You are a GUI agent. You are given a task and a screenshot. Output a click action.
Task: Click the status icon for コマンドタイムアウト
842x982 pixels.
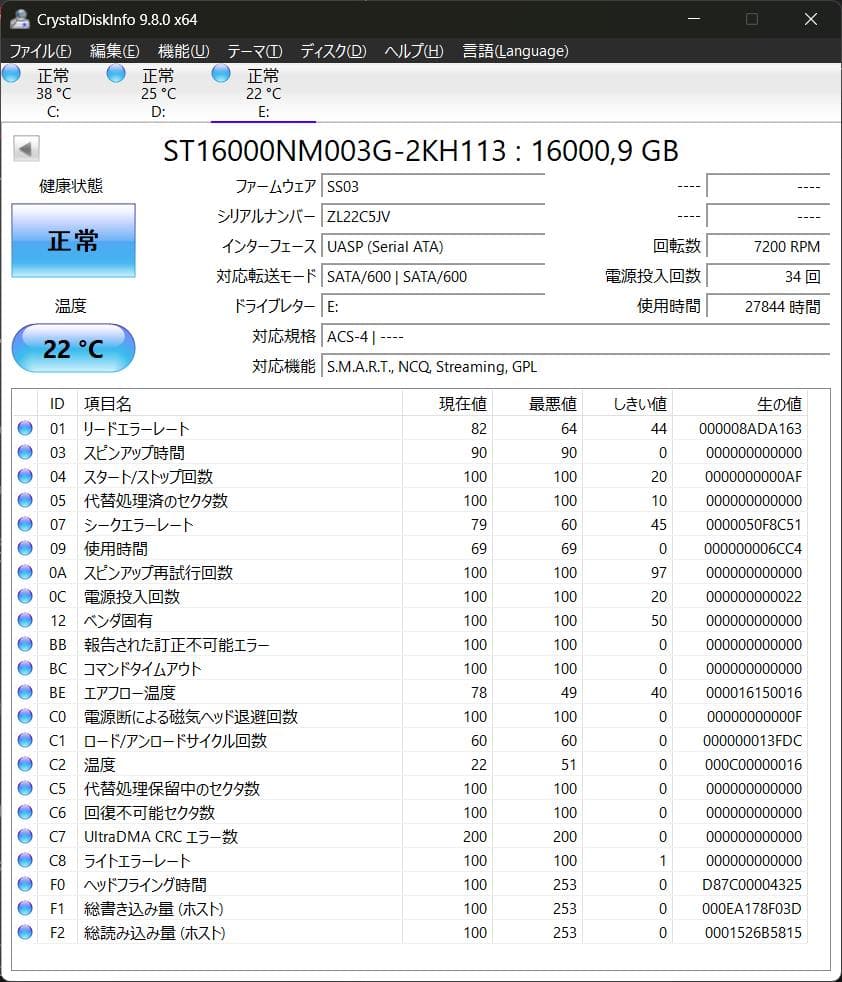25,668
